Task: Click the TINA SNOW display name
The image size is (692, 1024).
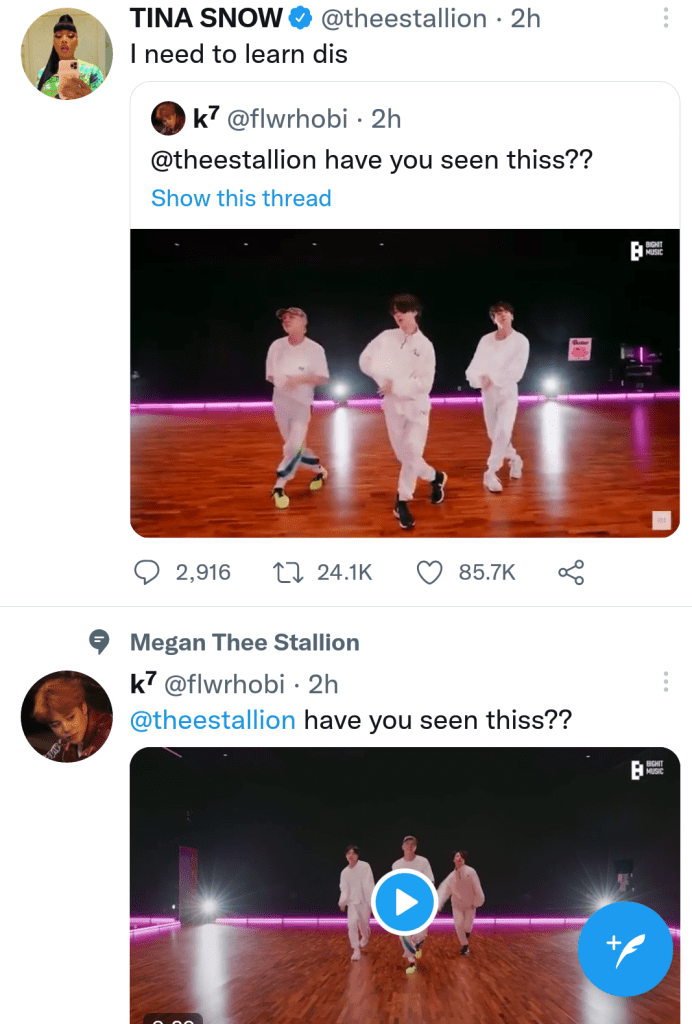Action: (206, 18)
